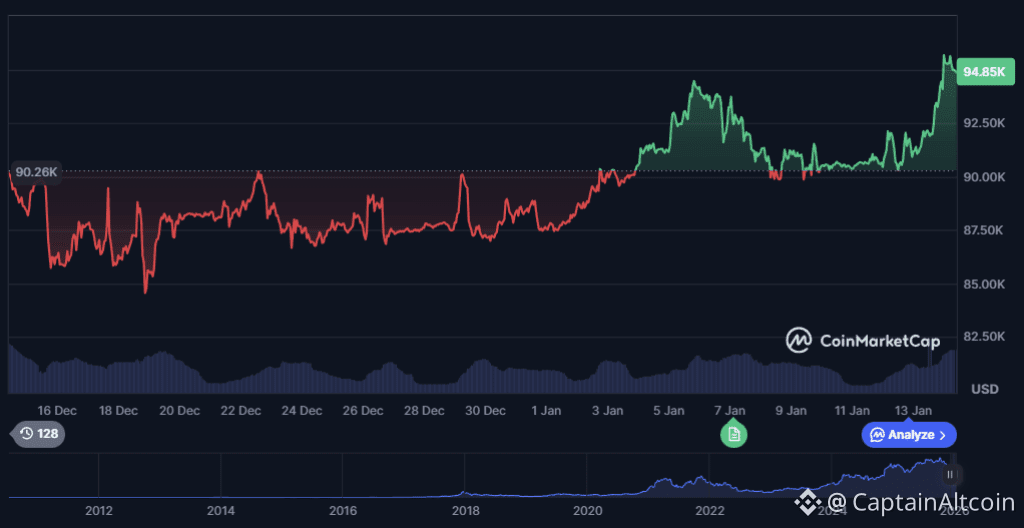Click the USD currency label

[x=985, y=388]
